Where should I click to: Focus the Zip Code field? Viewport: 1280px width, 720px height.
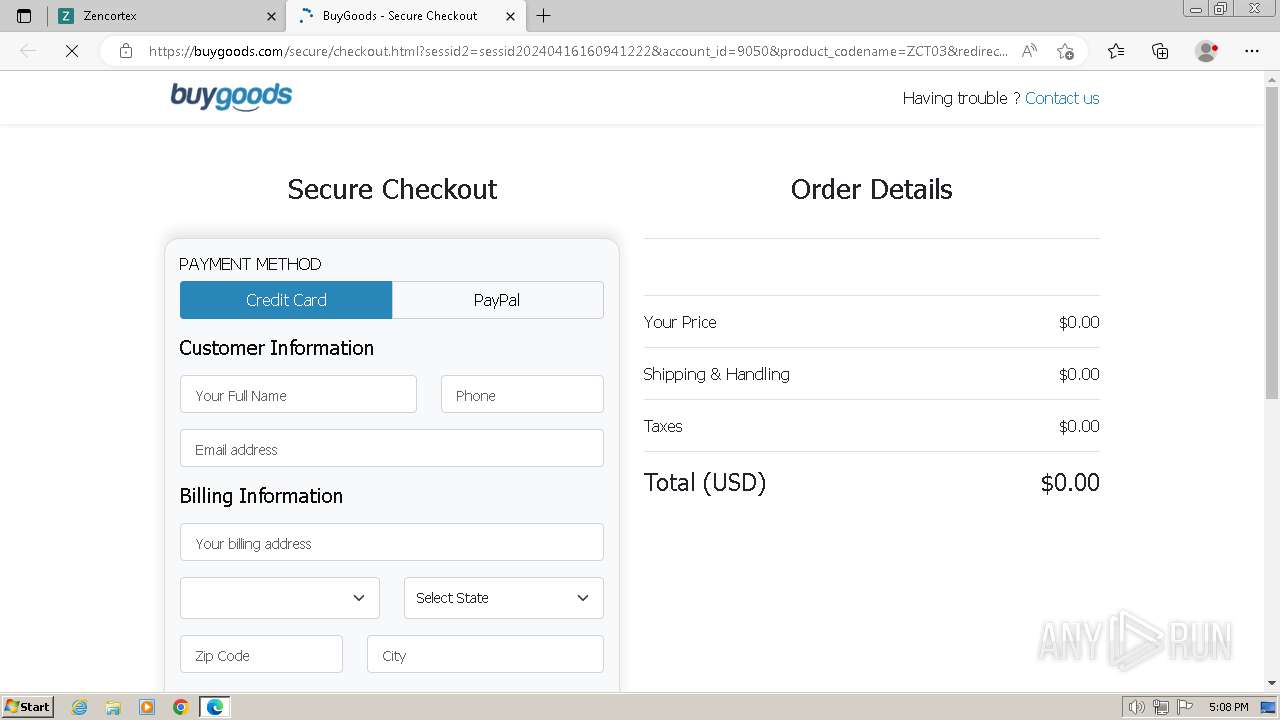(261, 654)
